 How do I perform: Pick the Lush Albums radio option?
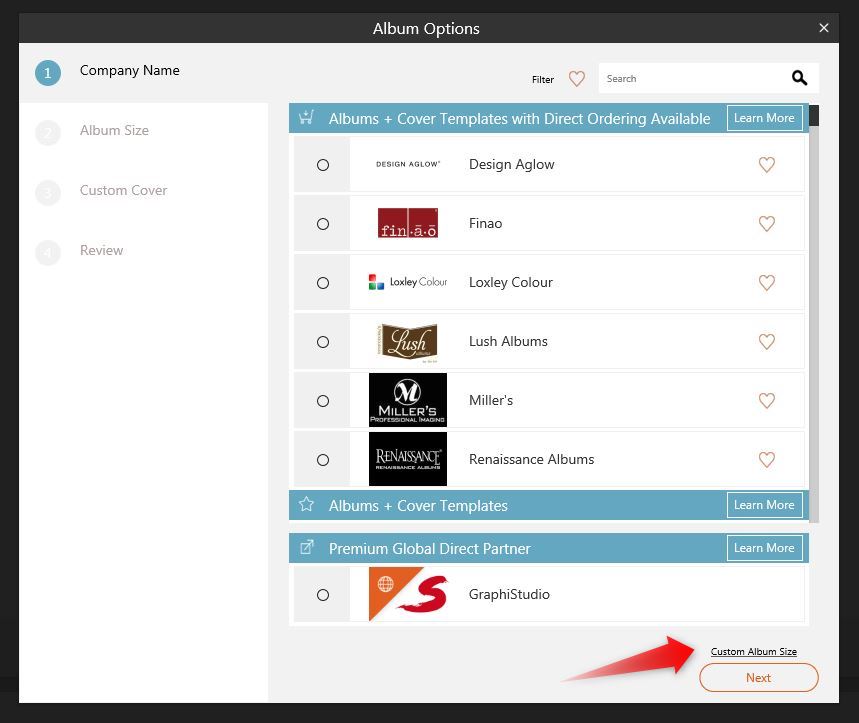(x=323, y=342)
